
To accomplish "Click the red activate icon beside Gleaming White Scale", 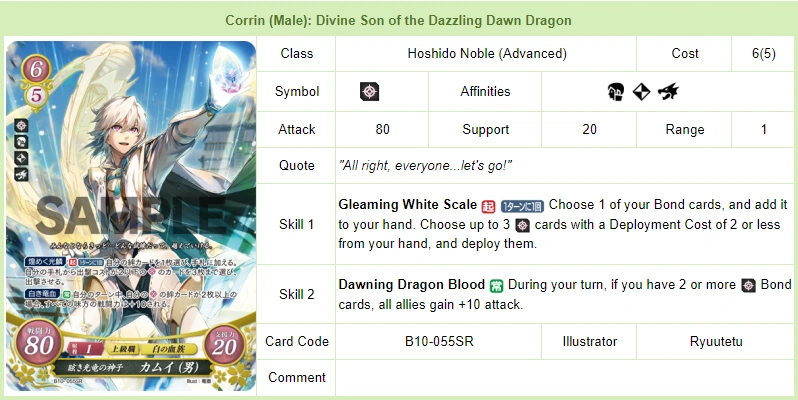I will click(x=489, y=206).
